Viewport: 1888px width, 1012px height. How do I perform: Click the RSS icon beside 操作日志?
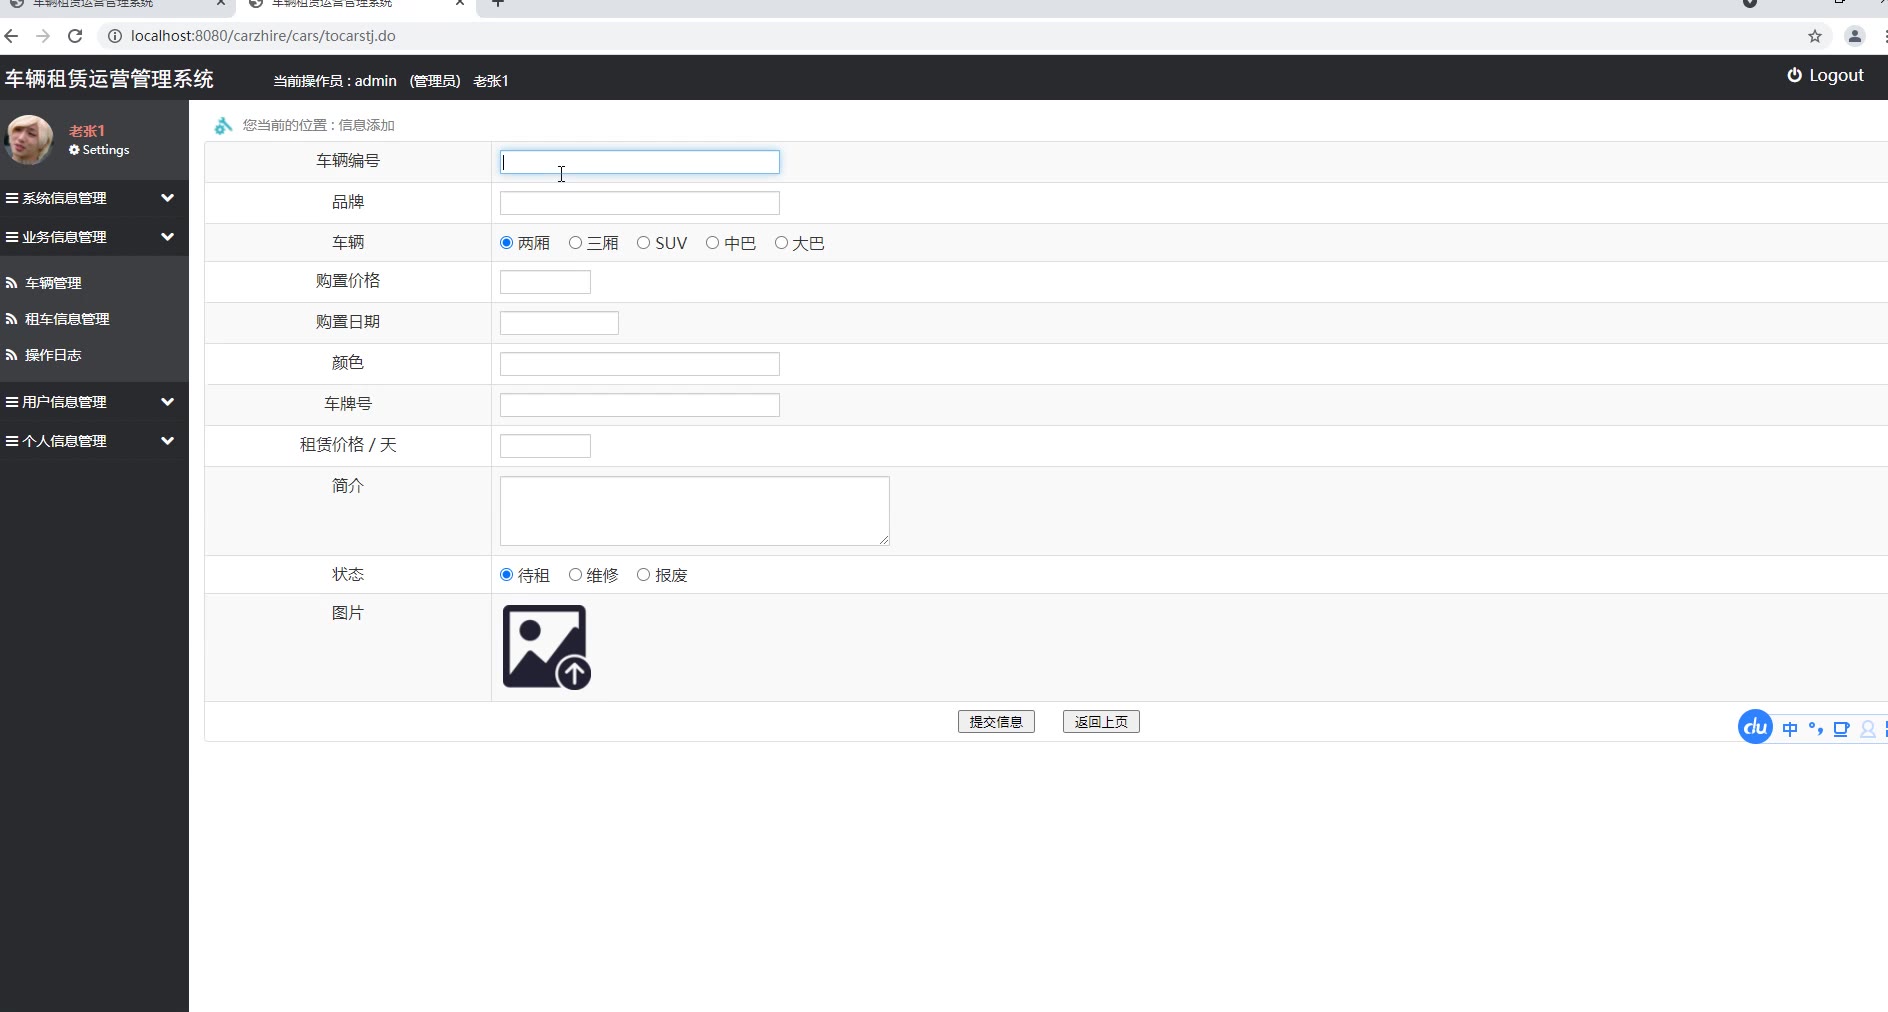[12, 355]
